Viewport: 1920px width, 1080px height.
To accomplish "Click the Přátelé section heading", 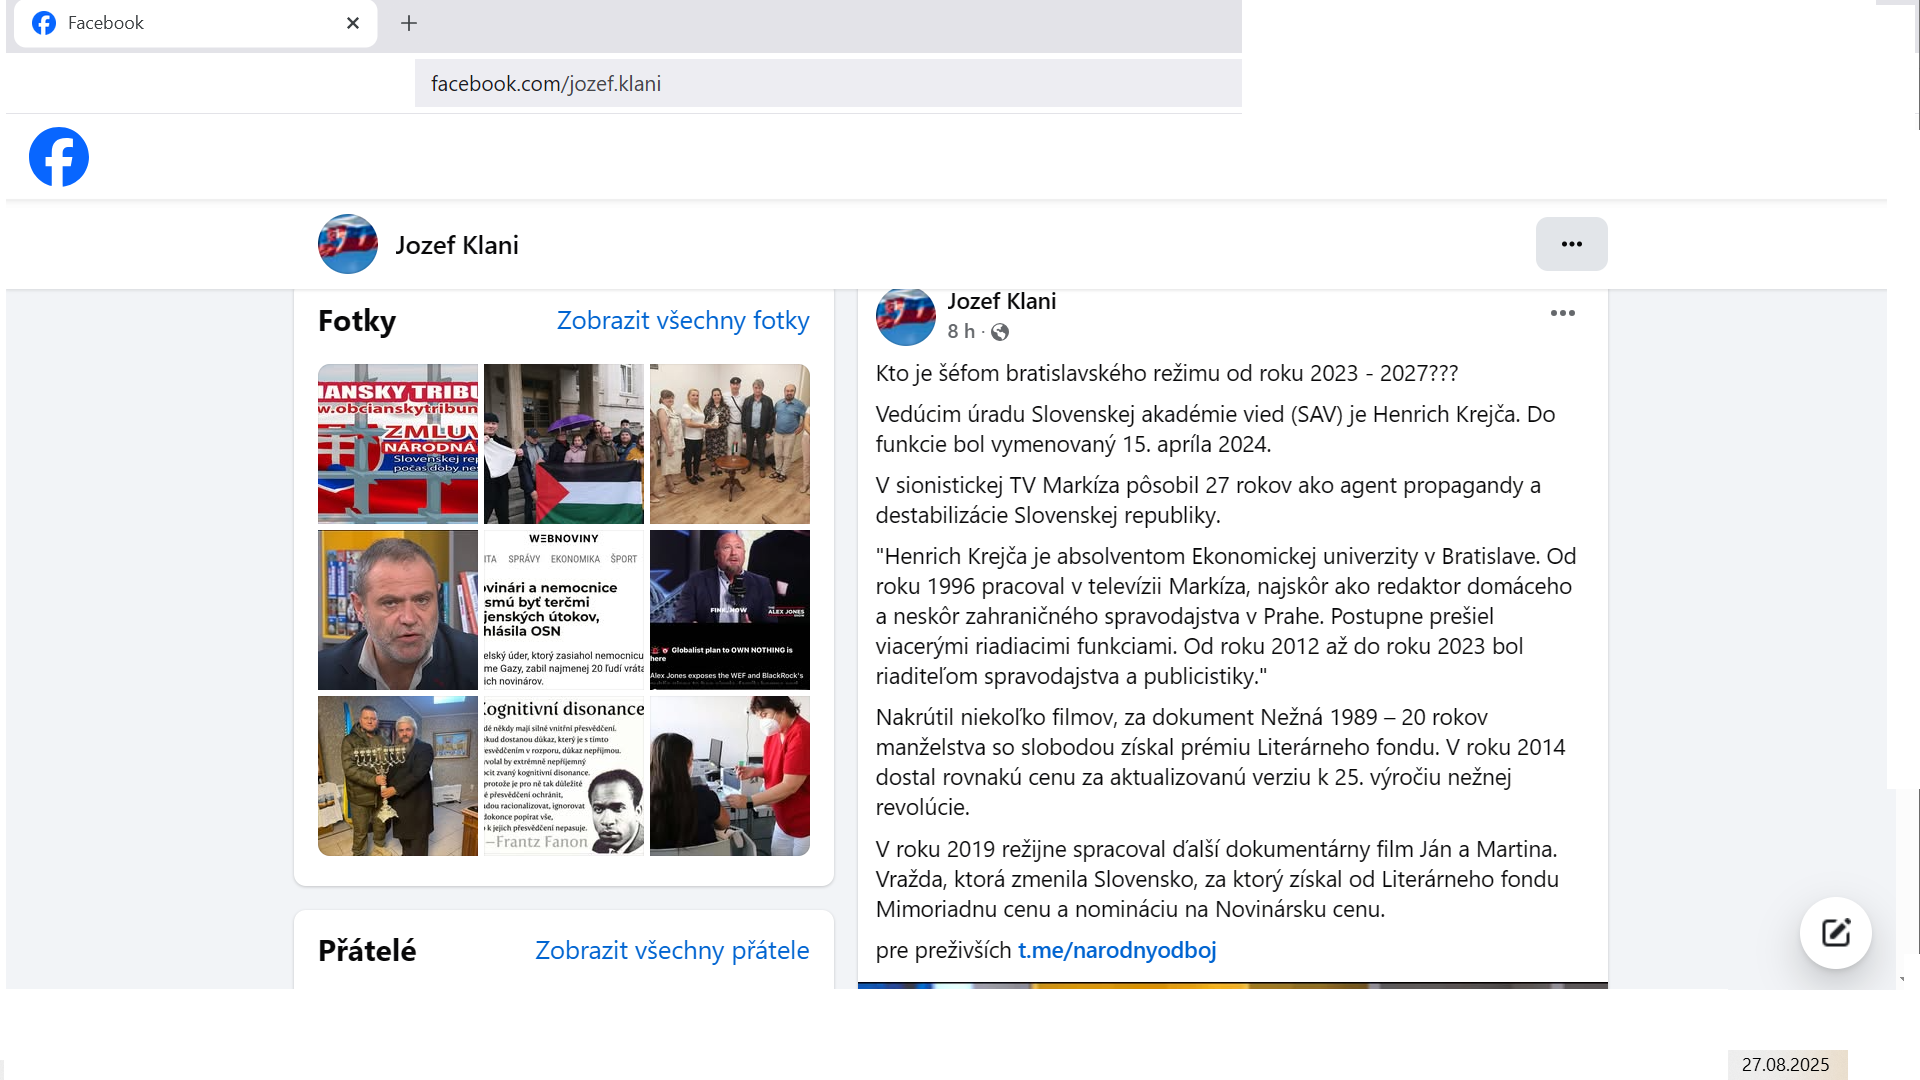I will [x=367, y=951].
